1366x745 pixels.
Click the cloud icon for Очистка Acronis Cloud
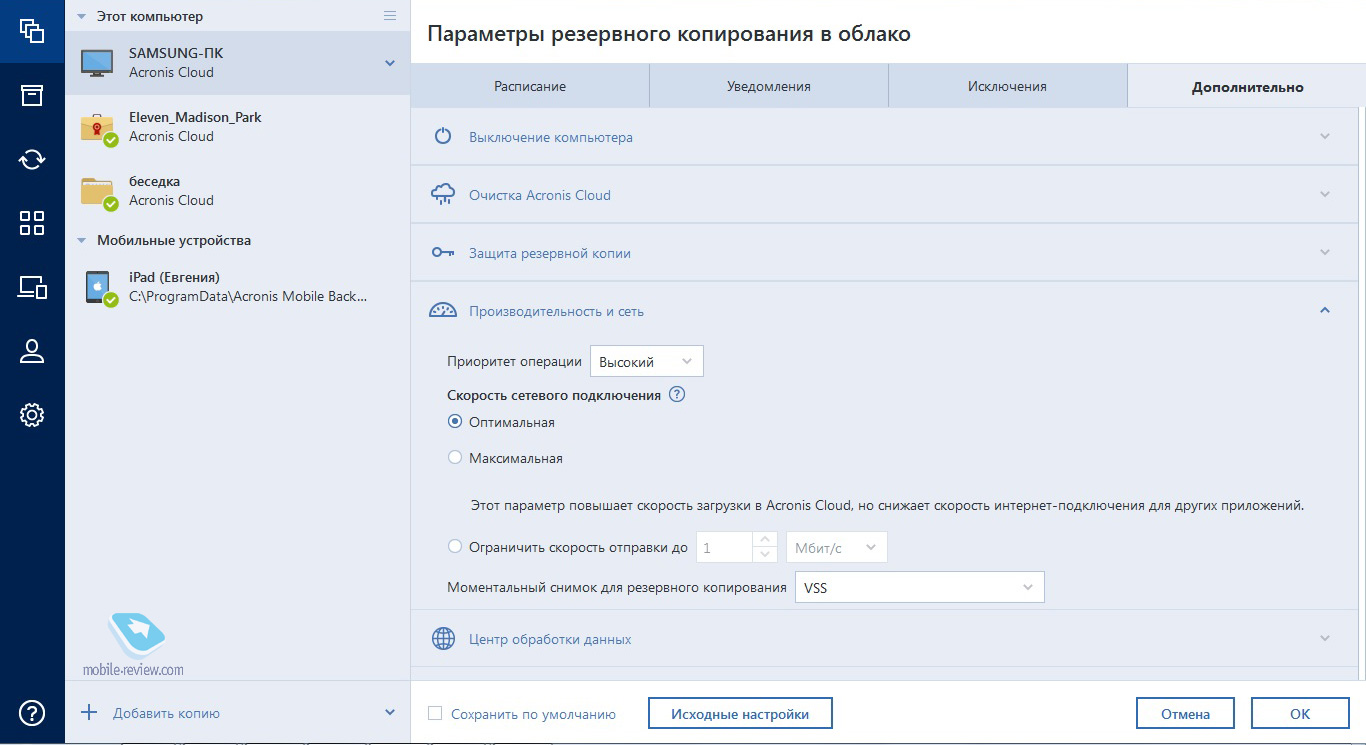(x=443, y=195)
